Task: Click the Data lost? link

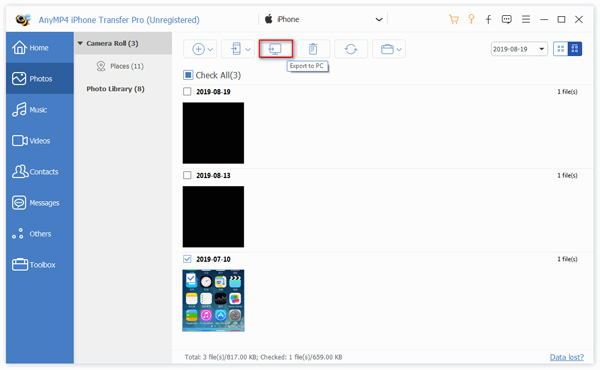Action: tap(567, 357)
